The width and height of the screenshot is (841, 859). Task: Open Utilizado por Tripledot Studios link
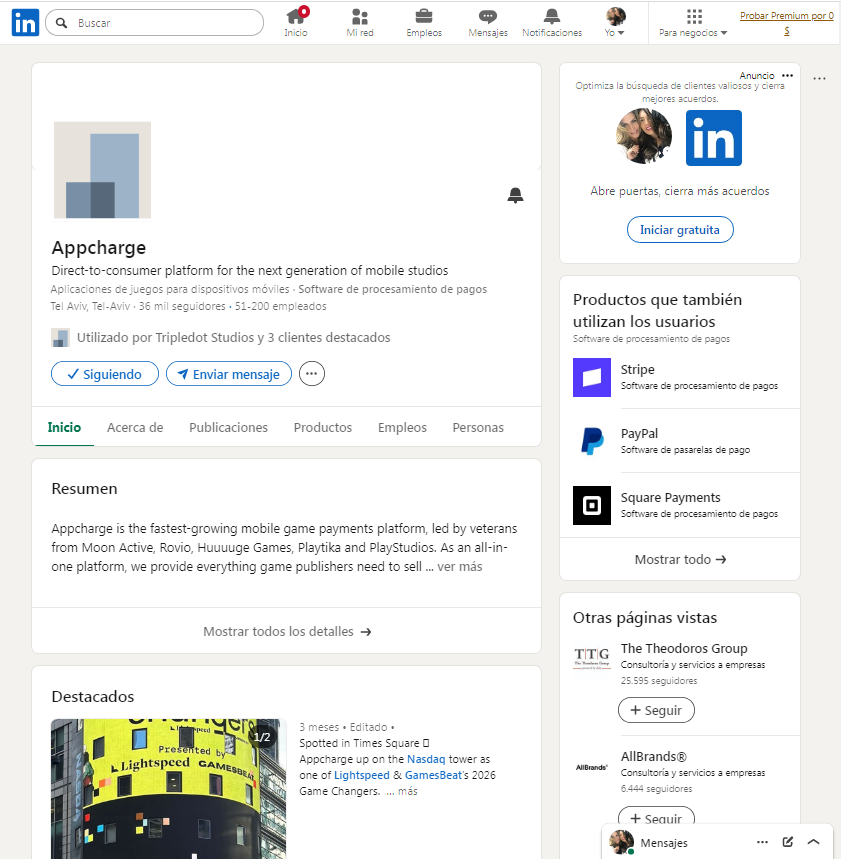tap(233, 337)
